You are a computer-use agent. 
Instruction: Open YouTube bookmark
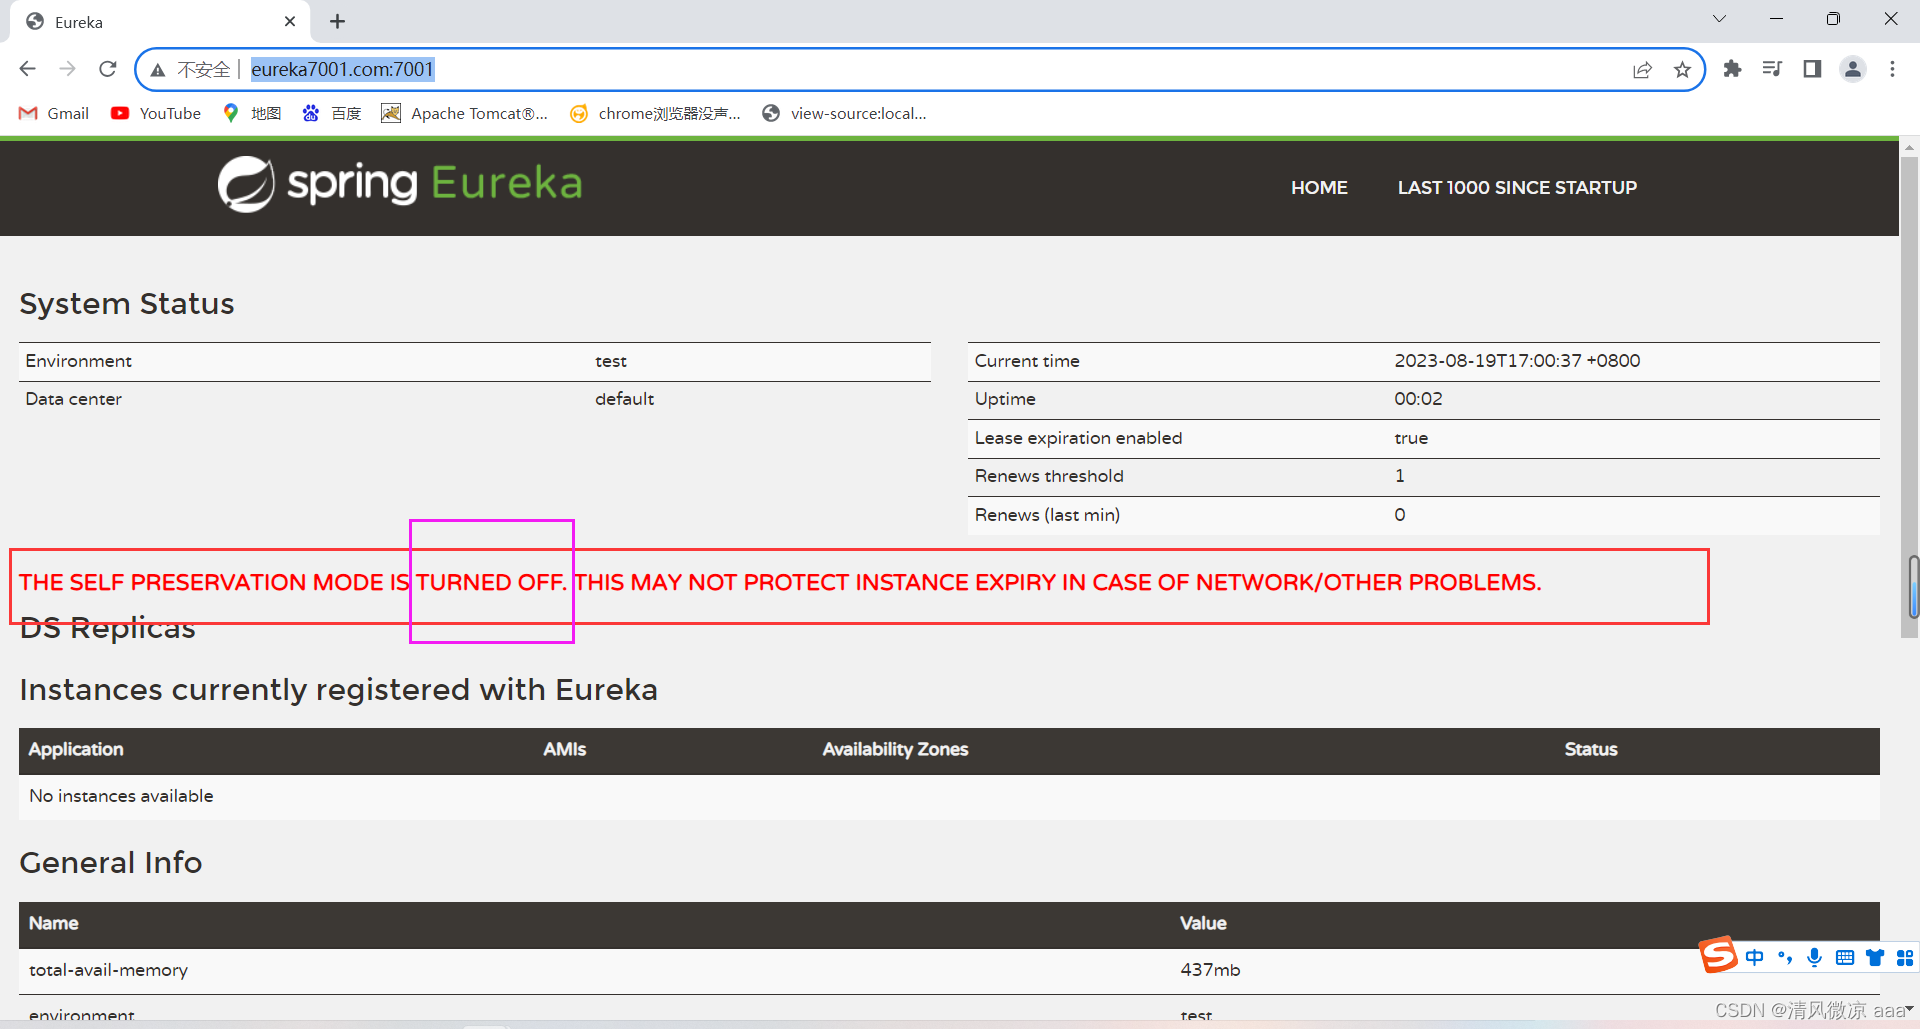click(x=156, y=113)
